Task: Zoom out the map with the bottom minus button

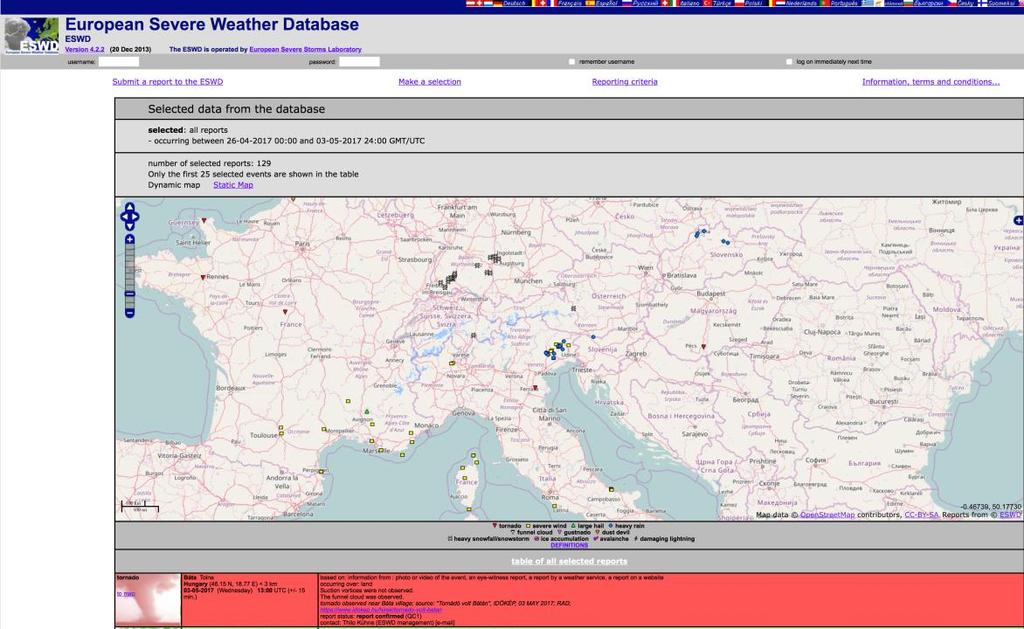Action: (129, 314)
